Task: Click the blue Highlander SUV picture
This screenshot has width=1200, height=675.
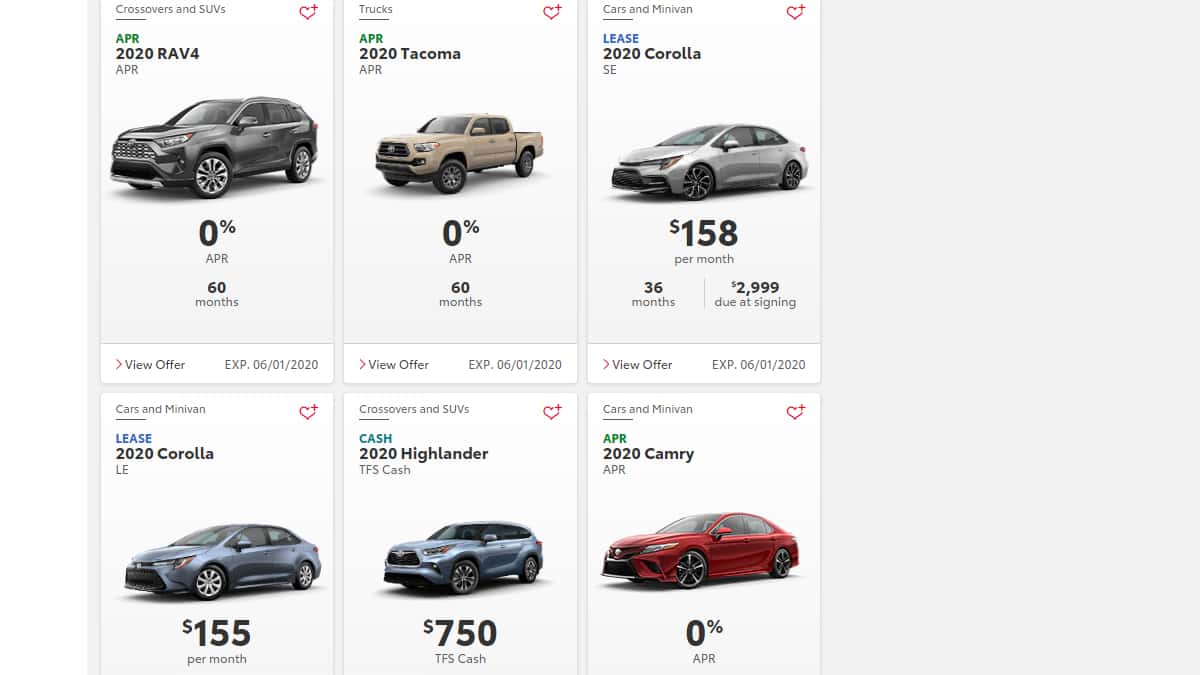Action: click(x=464, y=558)
